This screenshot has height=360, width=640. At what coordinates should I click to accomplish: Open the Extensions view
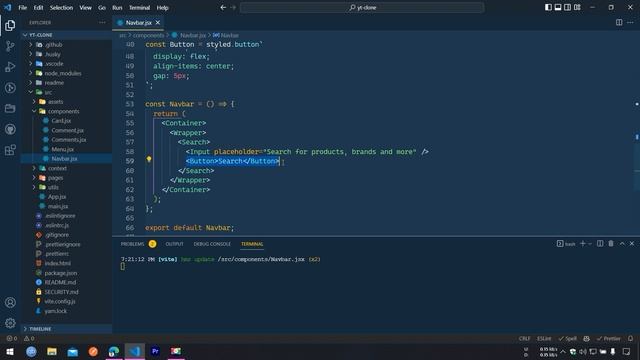10,150
